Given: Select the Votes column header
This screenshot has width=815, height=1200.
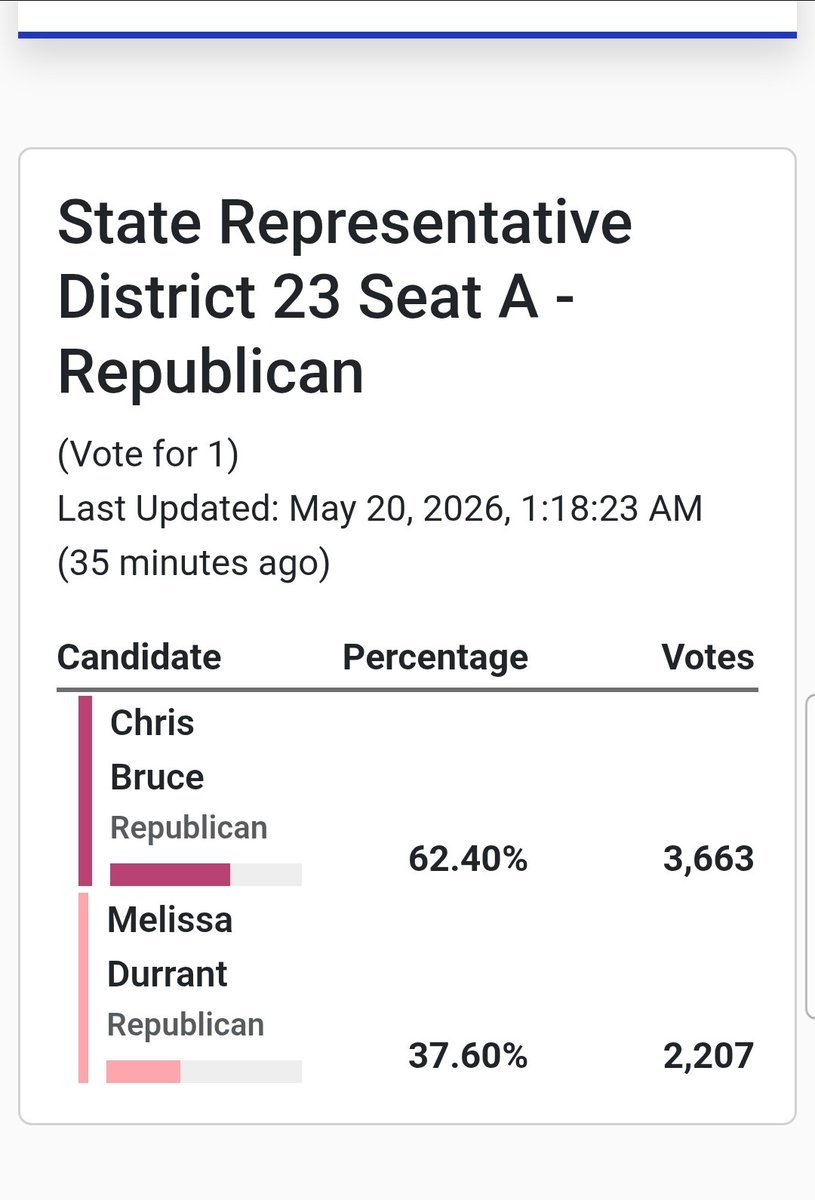Looking at the screenshot, I should [x=708, y=657].
